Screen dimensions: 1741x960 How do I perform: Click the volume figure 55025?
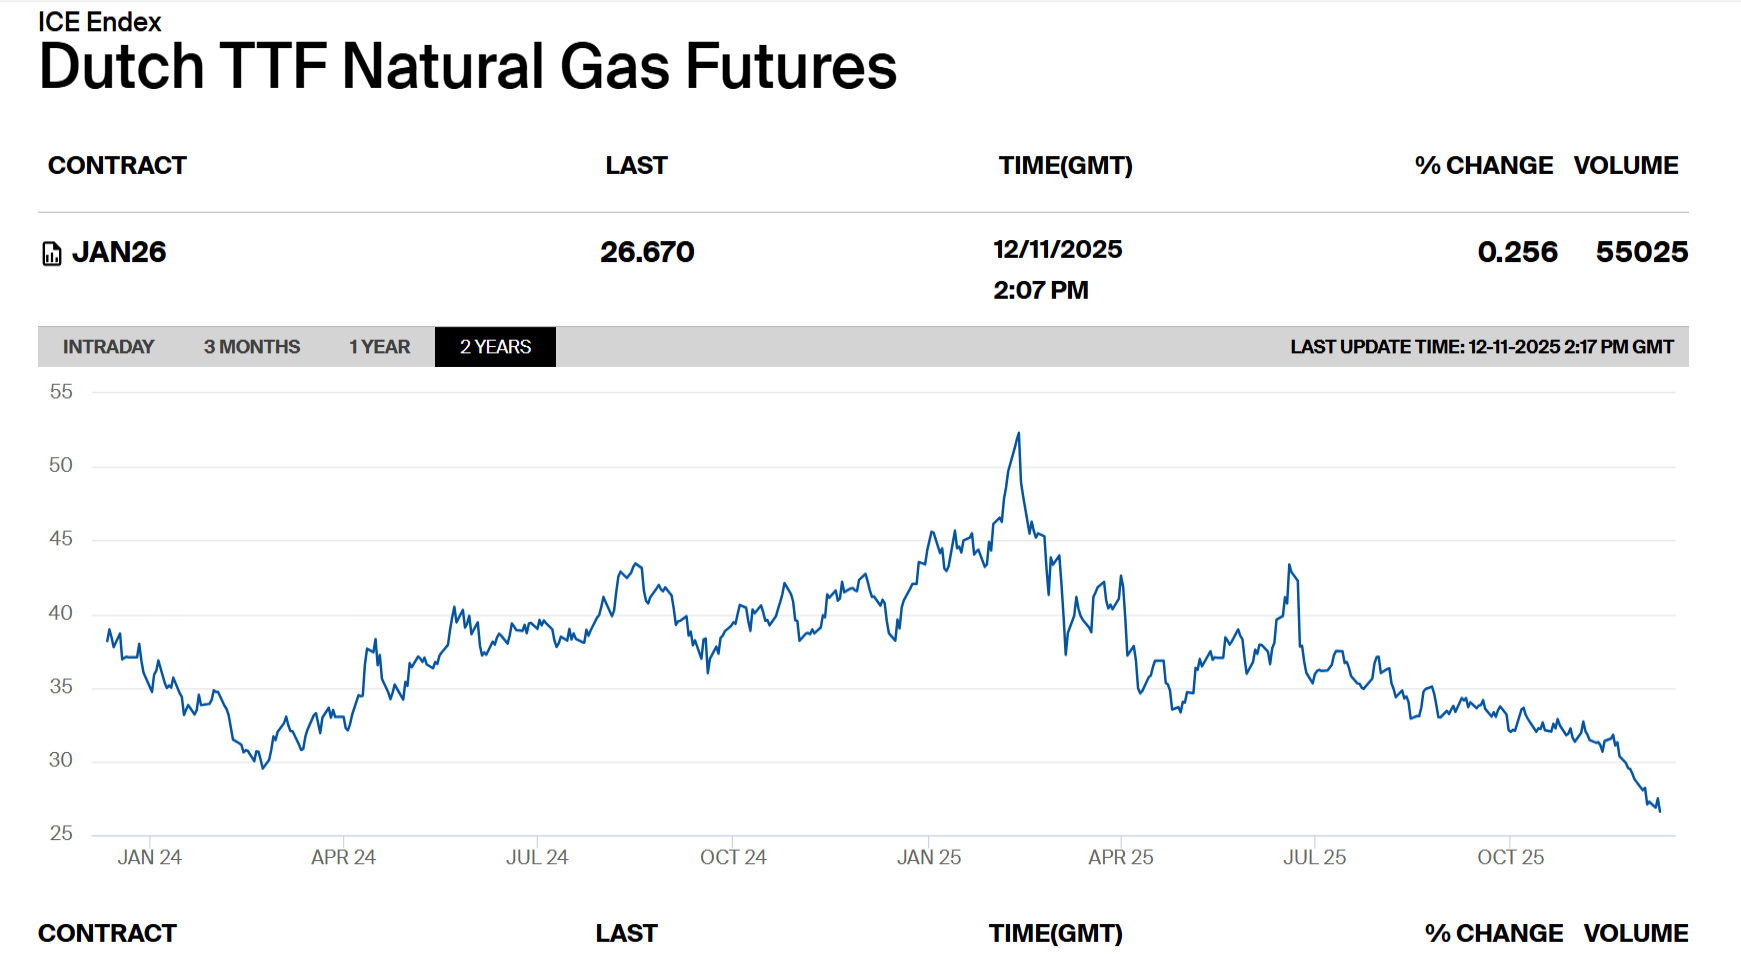point(1641,252)
